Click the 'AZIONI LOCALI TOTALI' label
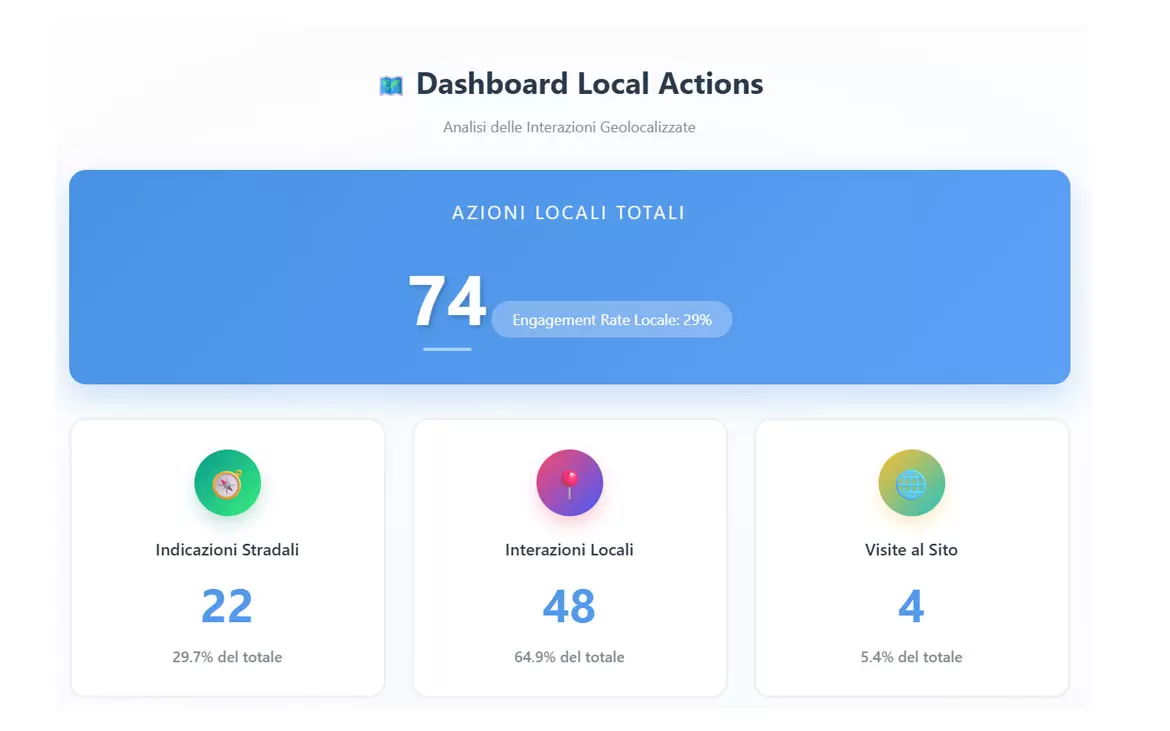Image resolution: width=1170 pixels, height=731 pixels. tap(568, 213)
